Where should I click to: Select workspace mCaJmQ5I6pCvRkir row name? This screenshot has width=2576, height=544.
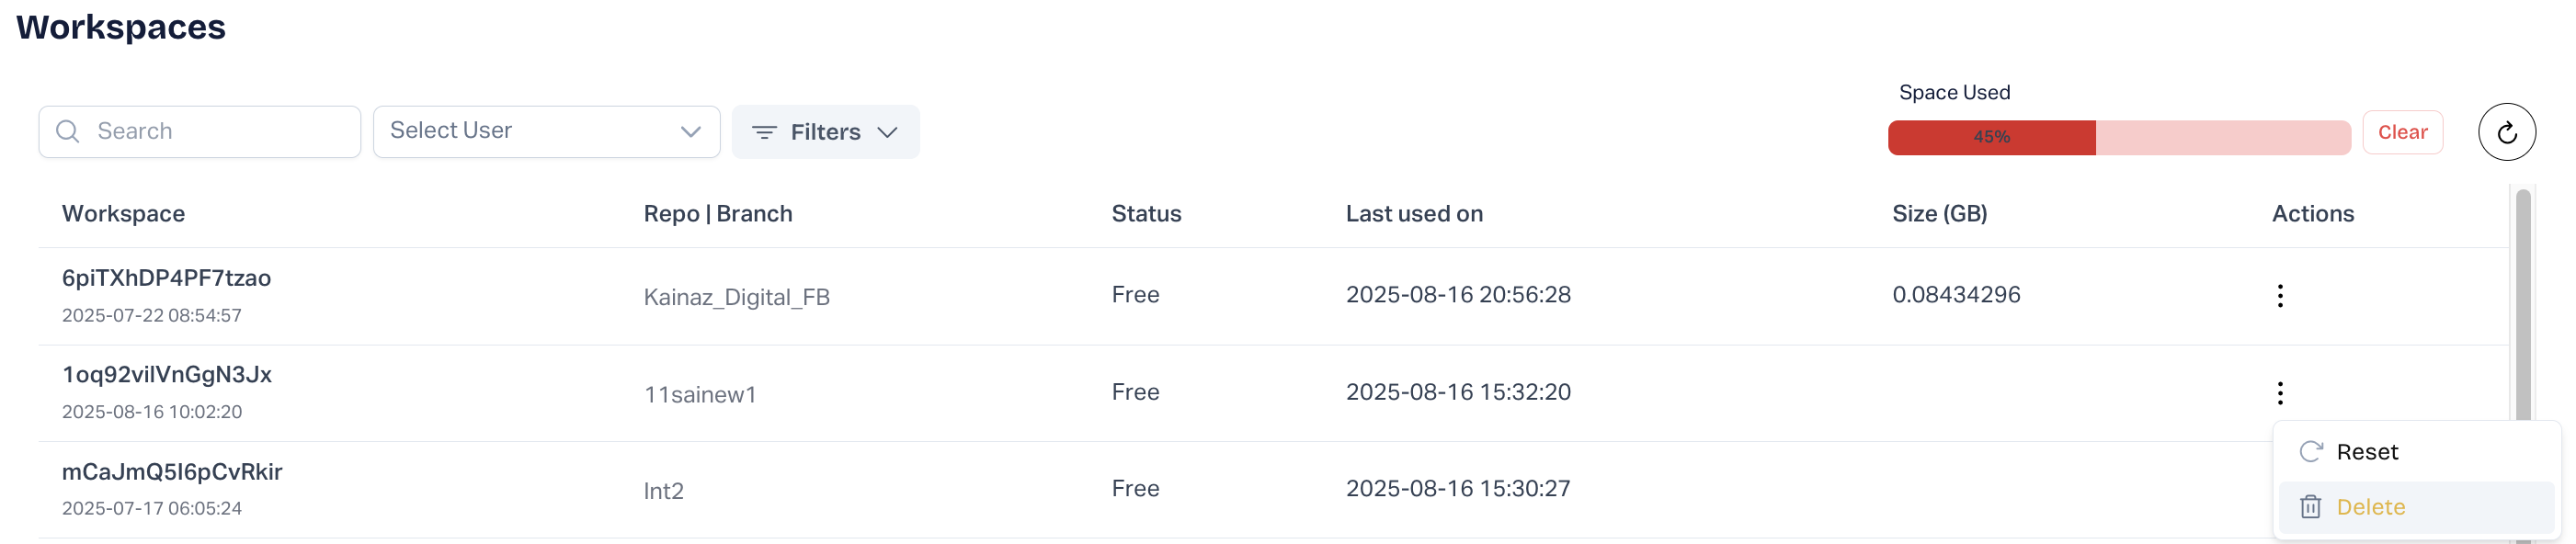[x=172, y=472]
